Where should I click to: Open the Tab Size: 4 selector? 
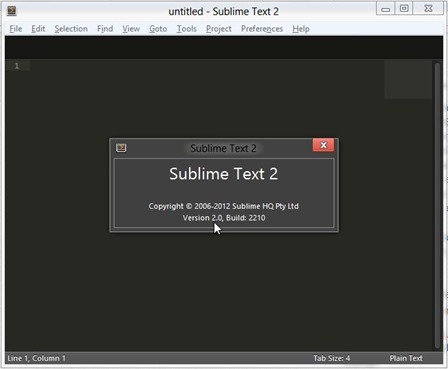click(x=332, y=358)
